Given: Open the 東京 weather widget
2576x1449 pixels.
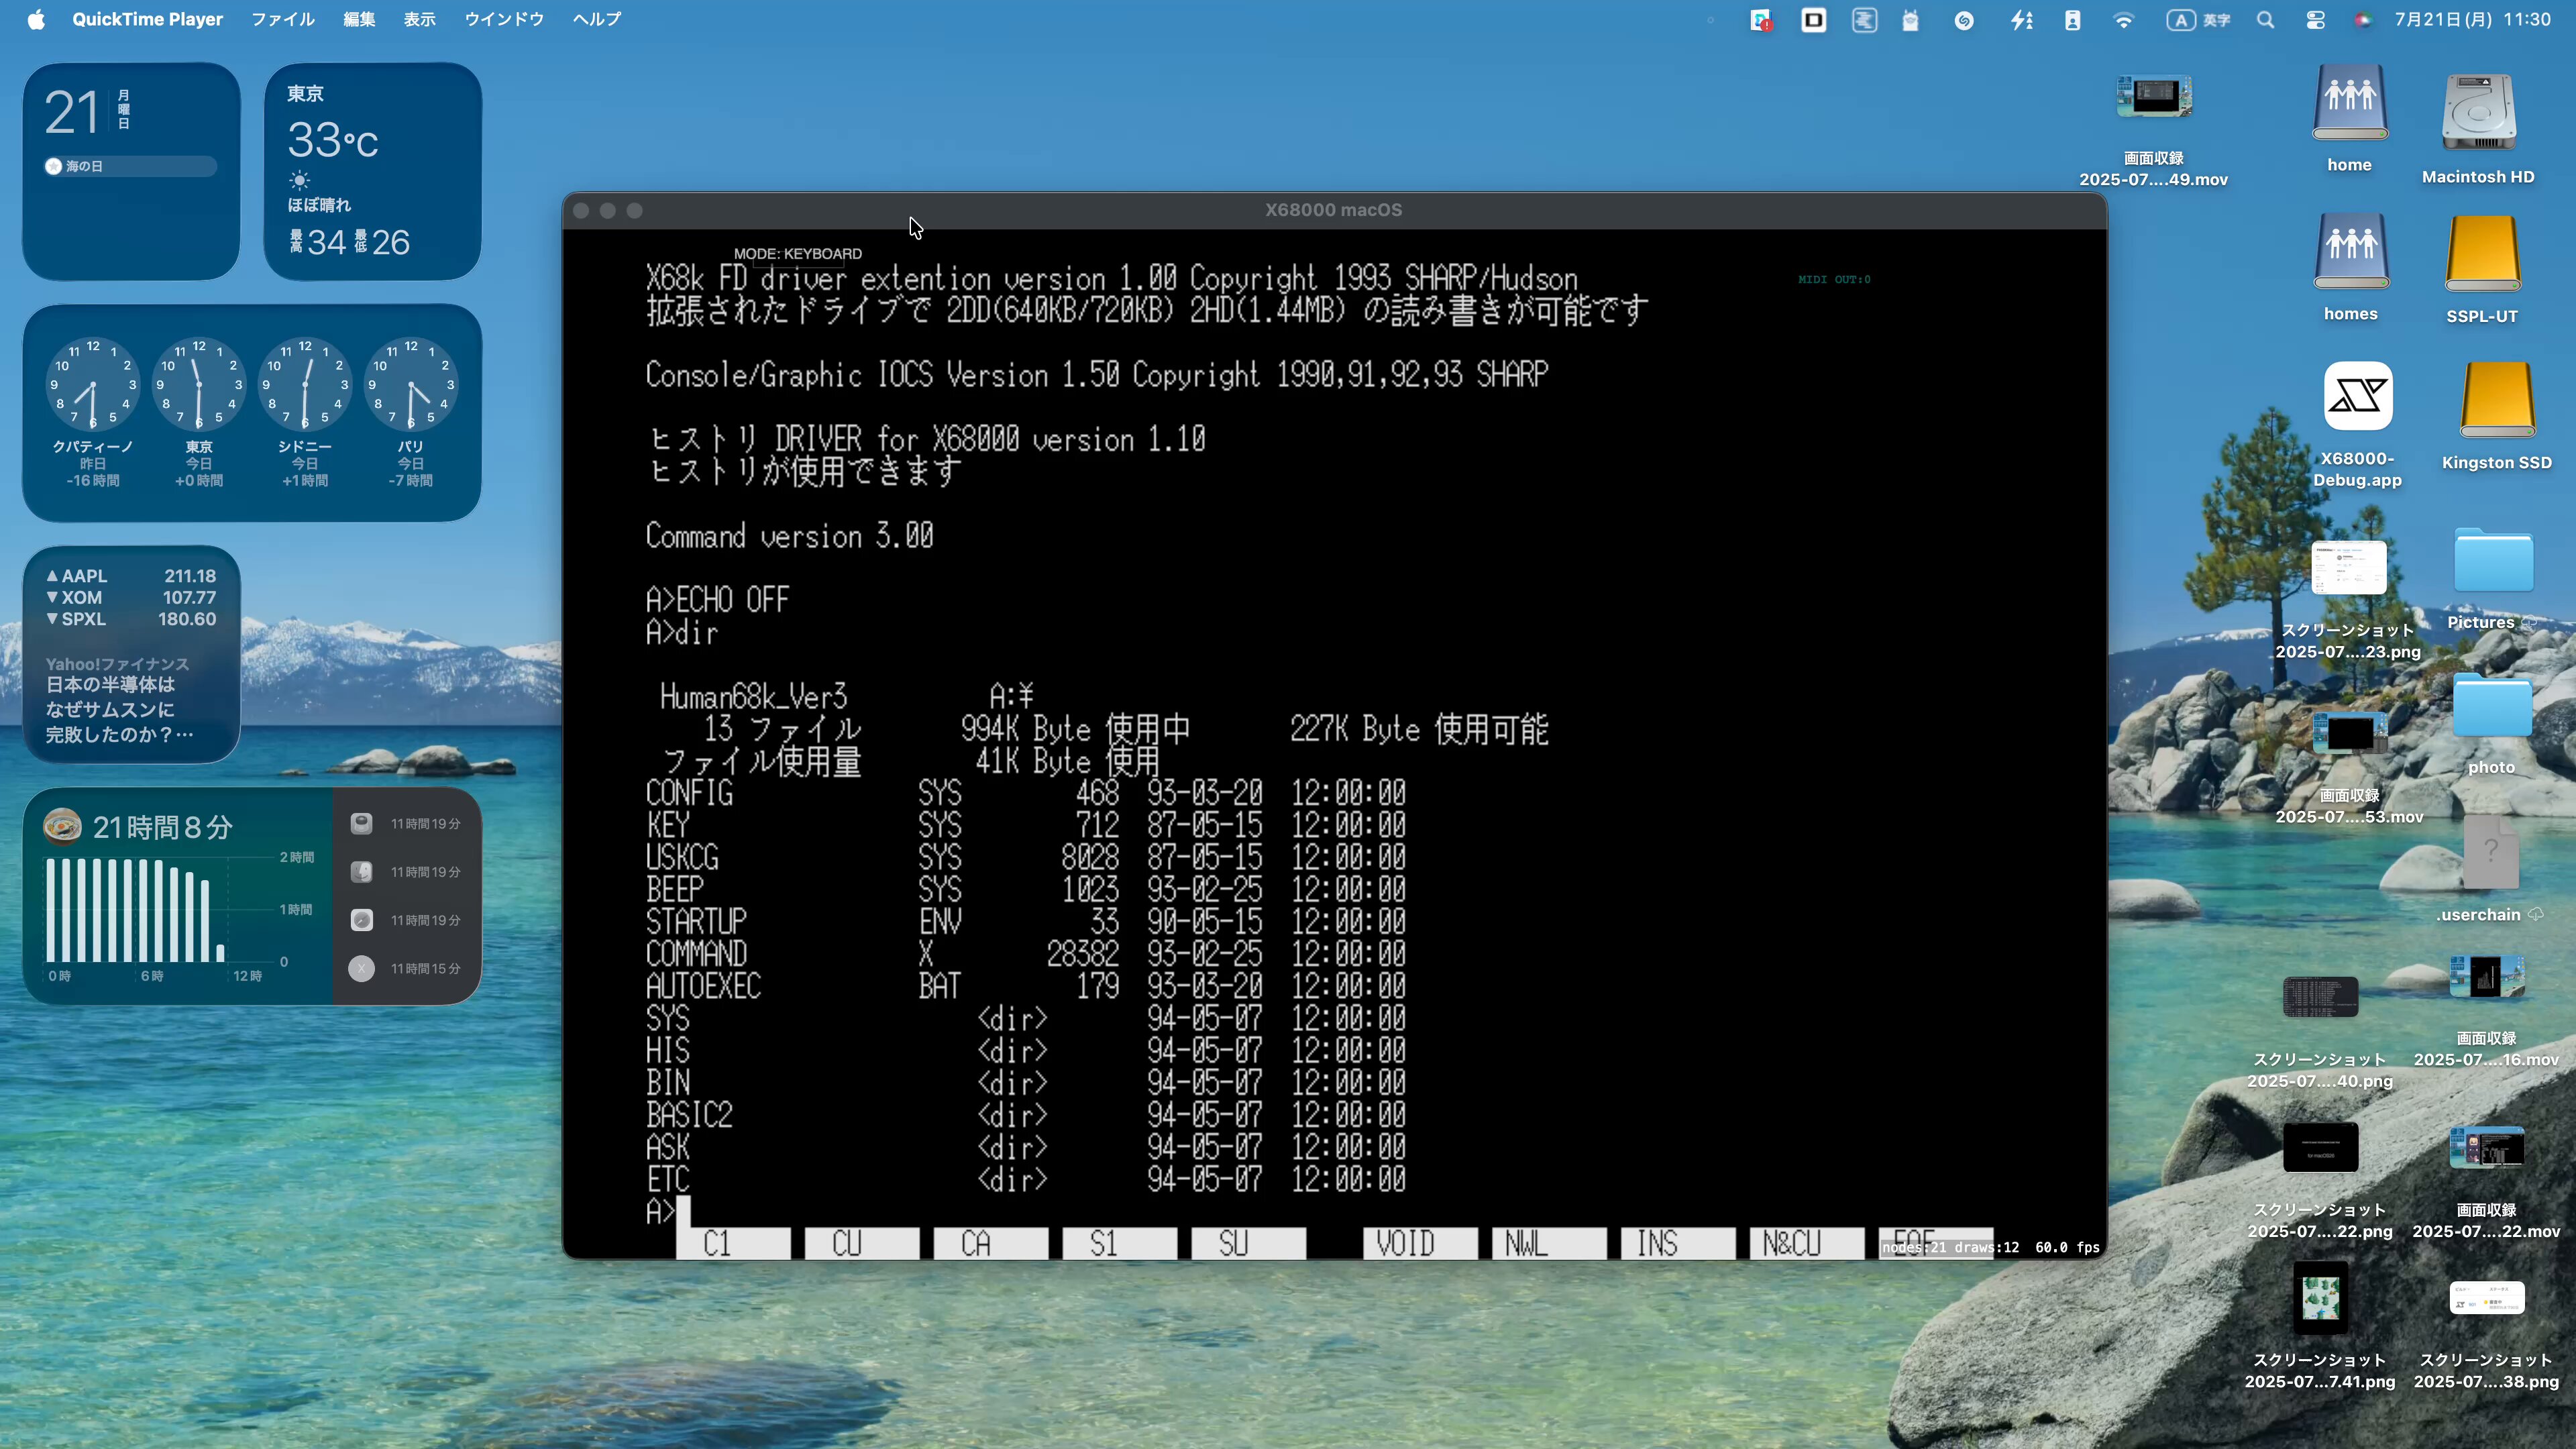Looking at the screenshot, I should (x=373, y=171).
